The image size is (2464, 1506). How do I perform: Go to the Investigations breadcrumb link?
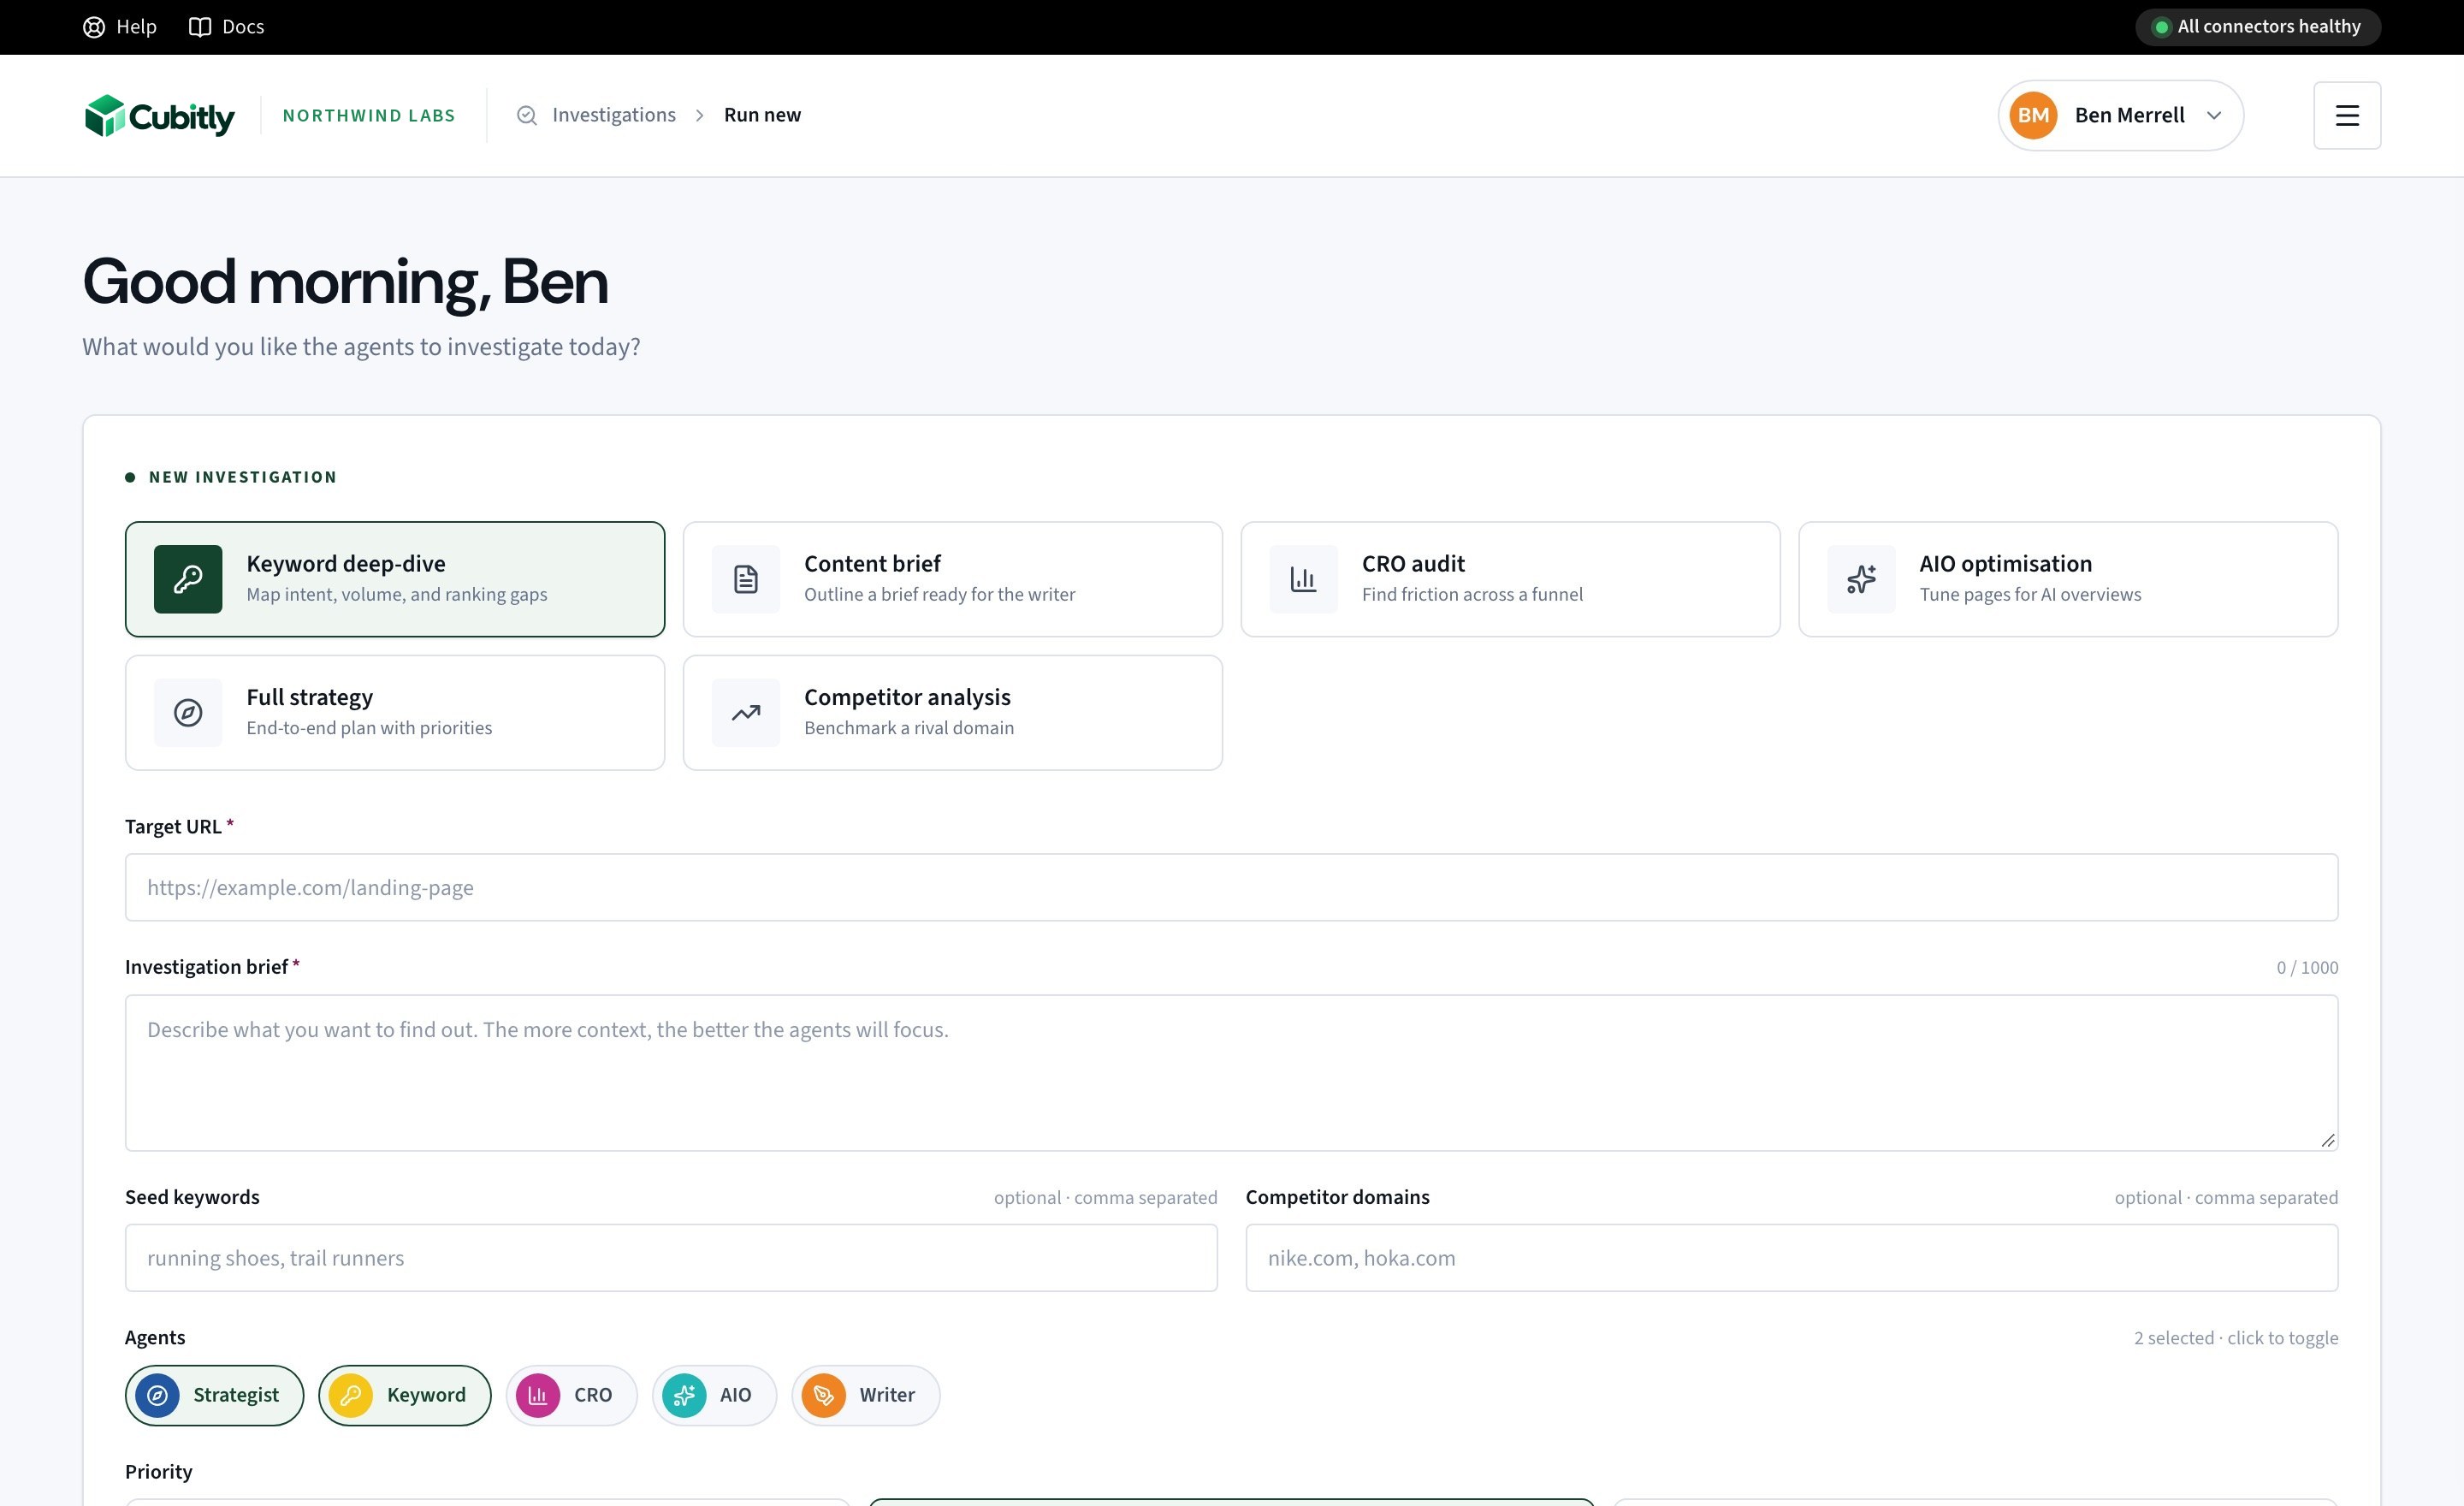point(613,115)
